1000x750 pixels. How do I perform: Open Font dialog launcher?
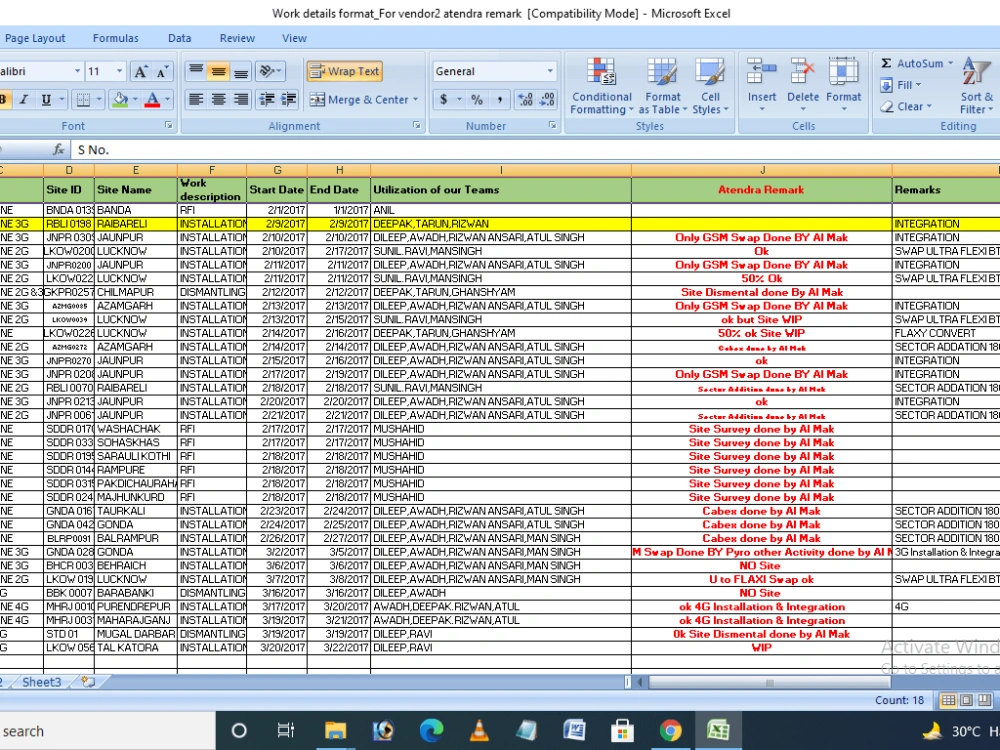[x=168, y=126]
